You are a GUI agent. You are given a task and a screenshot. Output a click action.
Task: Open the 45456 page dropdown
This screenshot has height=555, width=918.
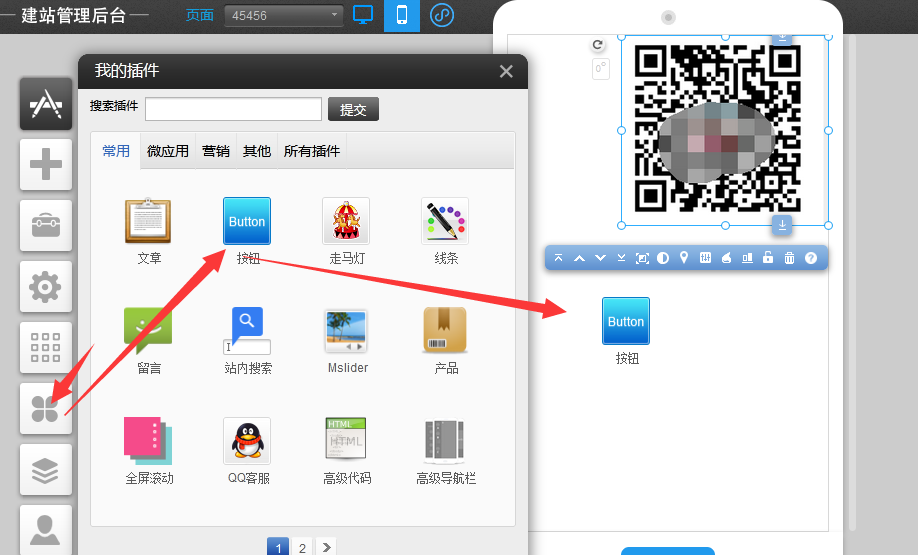(284, 16)
